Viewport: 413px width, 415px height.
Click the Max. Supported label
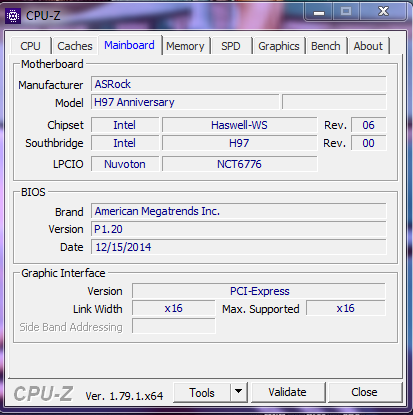tap(261, 309)
